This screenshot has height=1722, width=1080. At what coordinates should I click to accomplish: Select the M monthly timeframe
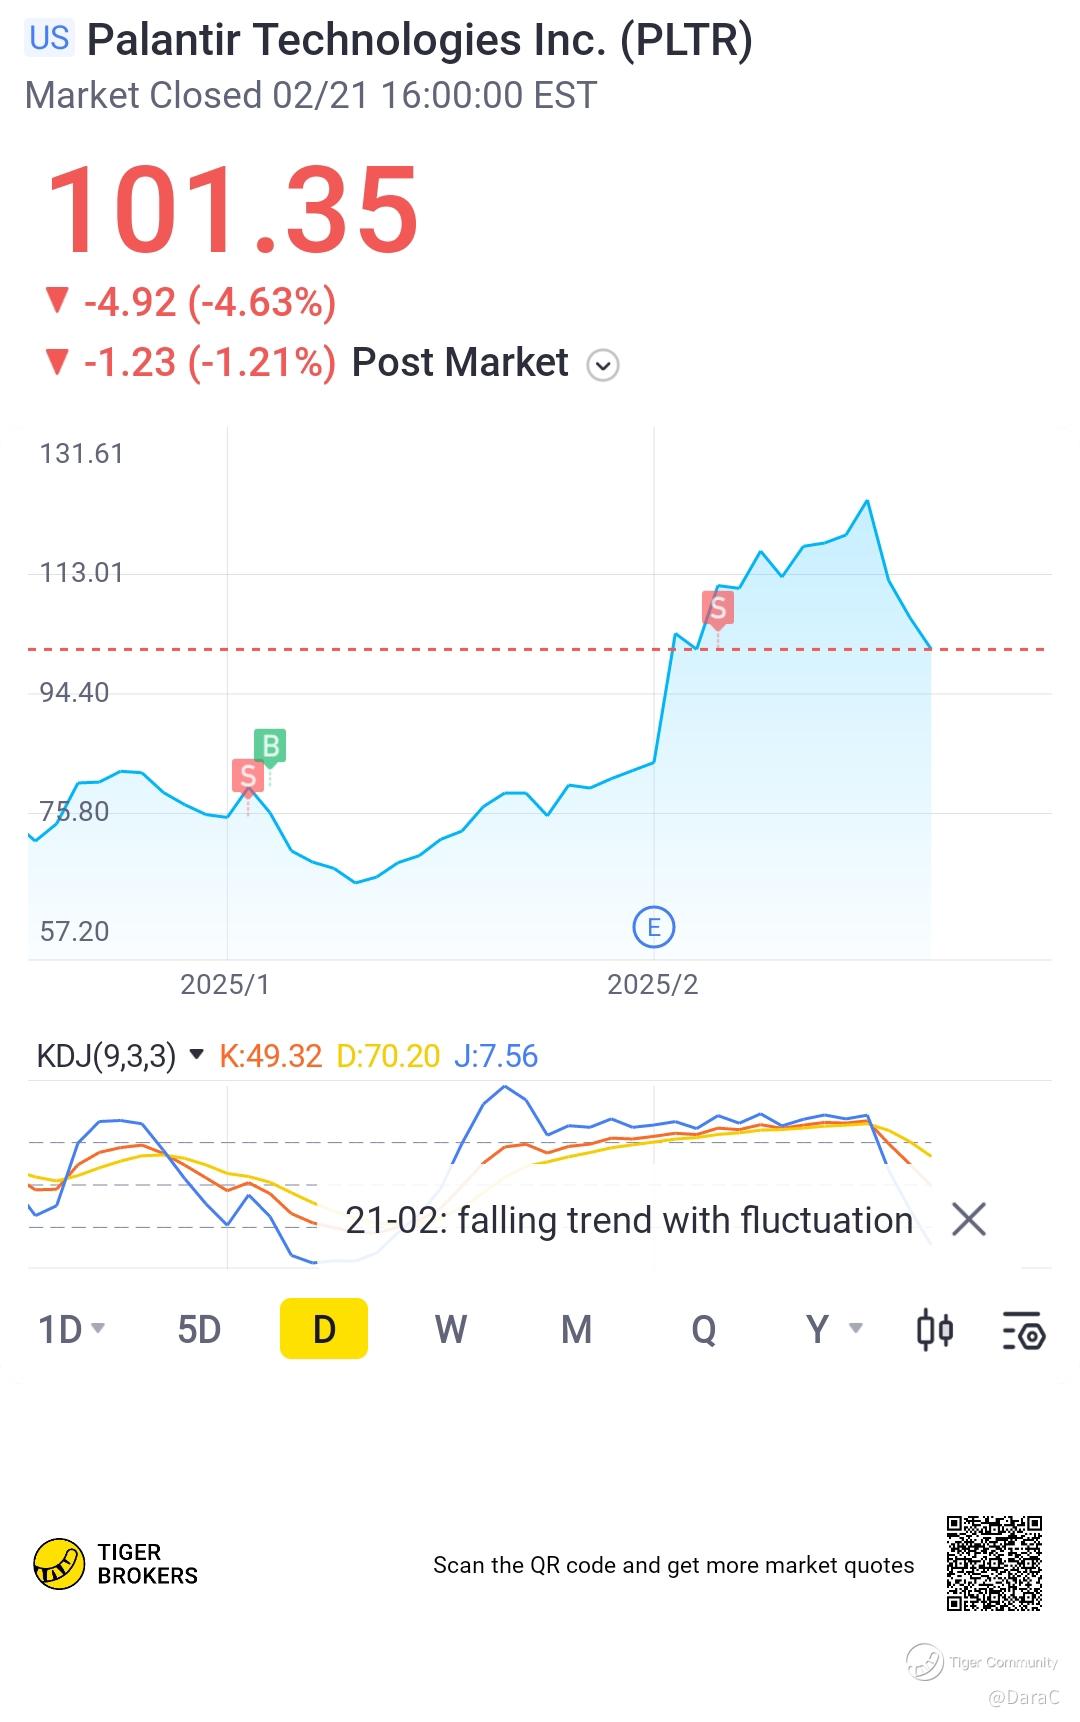click(577, 1330)
